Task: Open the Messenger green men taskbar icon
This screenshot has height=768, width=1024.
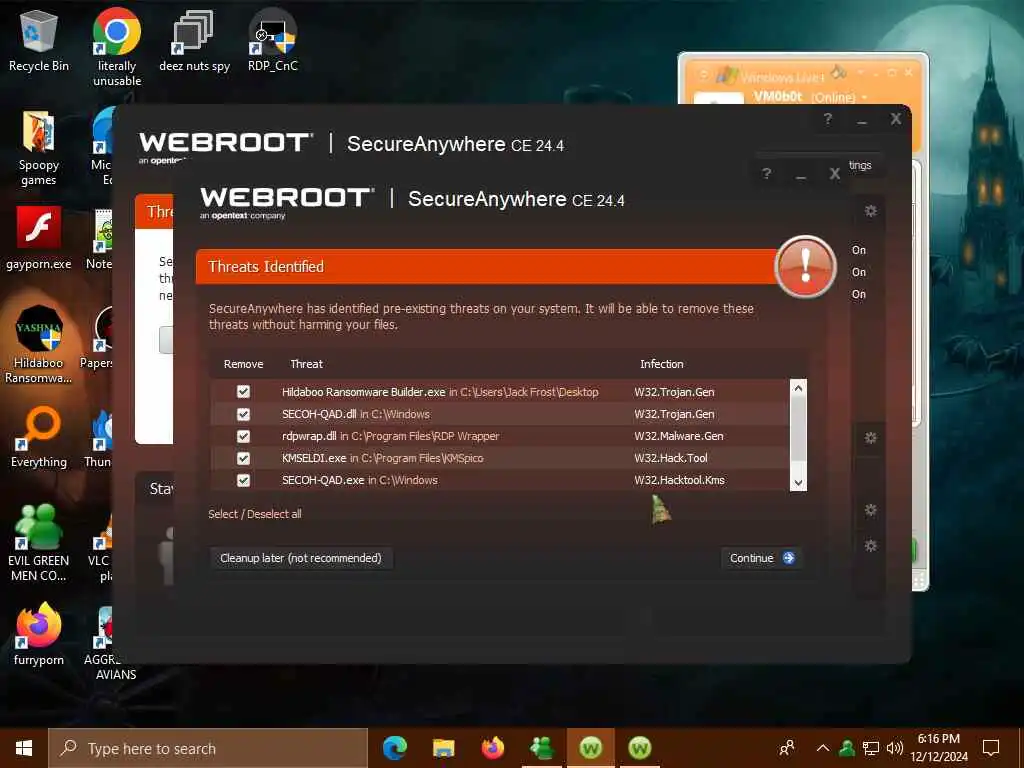Action: (541, 748)
